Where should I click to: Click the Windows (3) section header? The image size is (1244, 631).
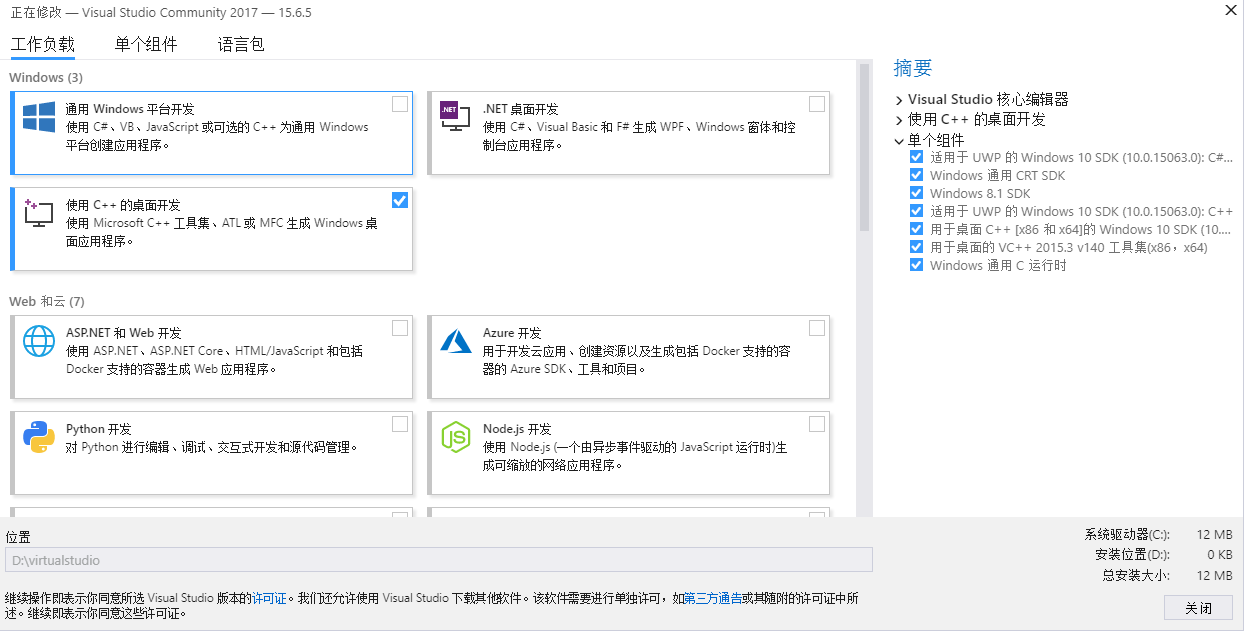click(46, 77)
